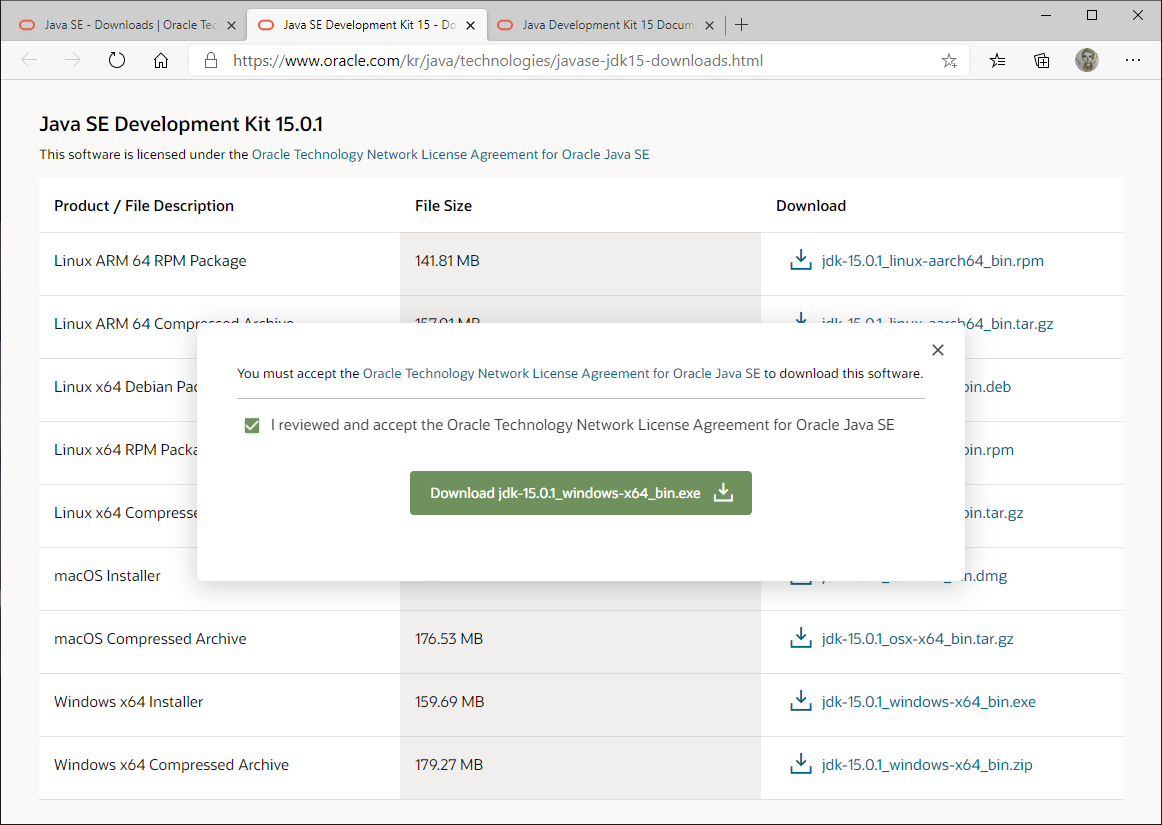Click download icon for windows-x64_bin.zip

point(800,764)
